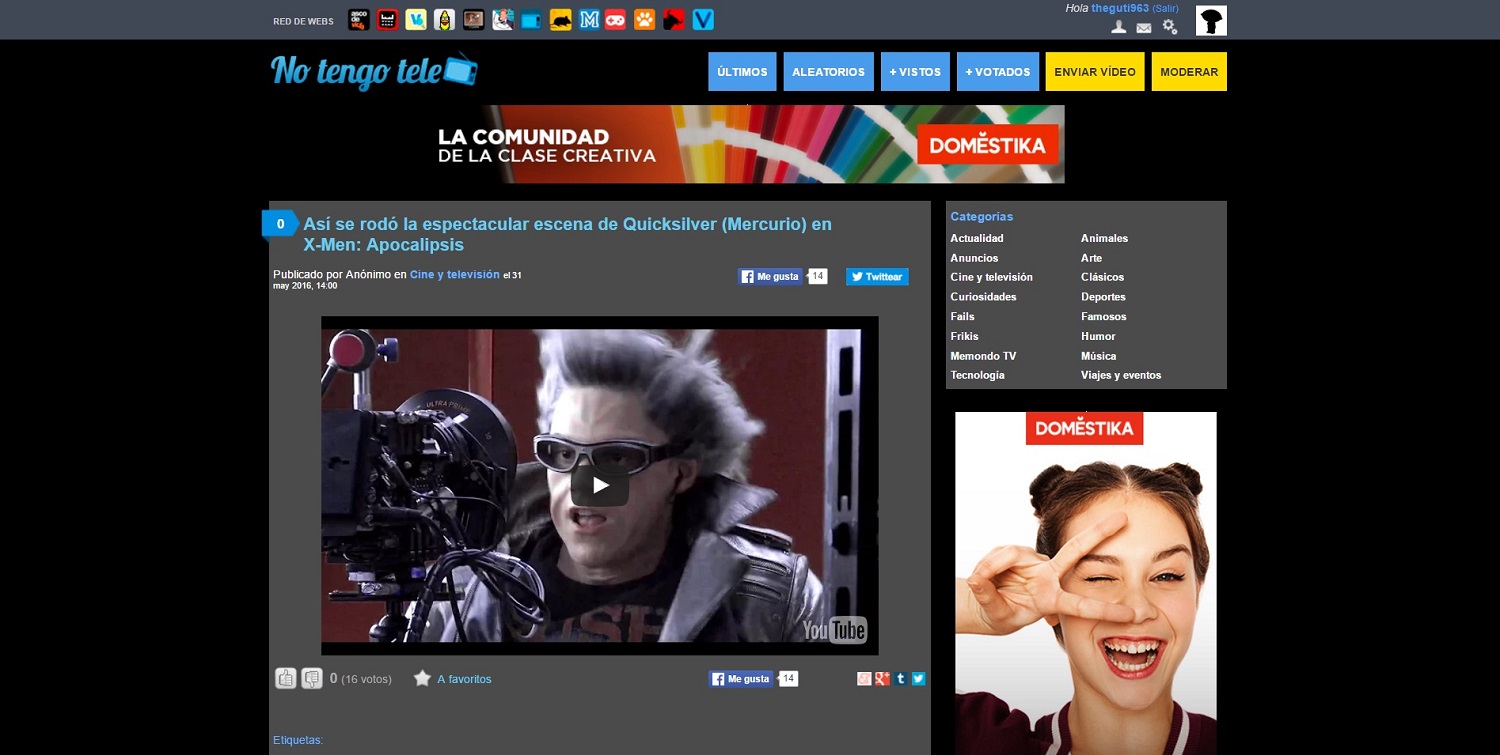Click the A favoritos link
1500x755 pixels.
[464, 679]
